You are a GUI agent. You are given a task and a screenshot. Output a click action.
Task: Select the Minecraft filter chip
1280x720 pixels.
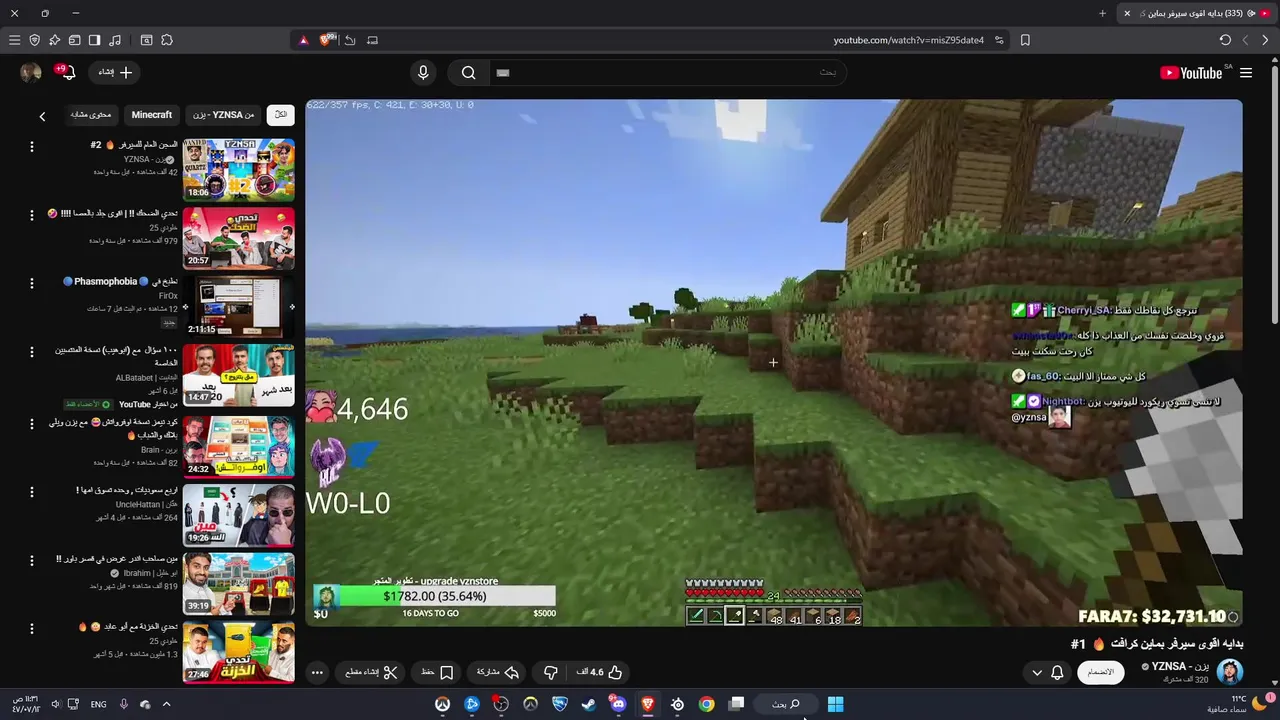[x=152, y=115]
